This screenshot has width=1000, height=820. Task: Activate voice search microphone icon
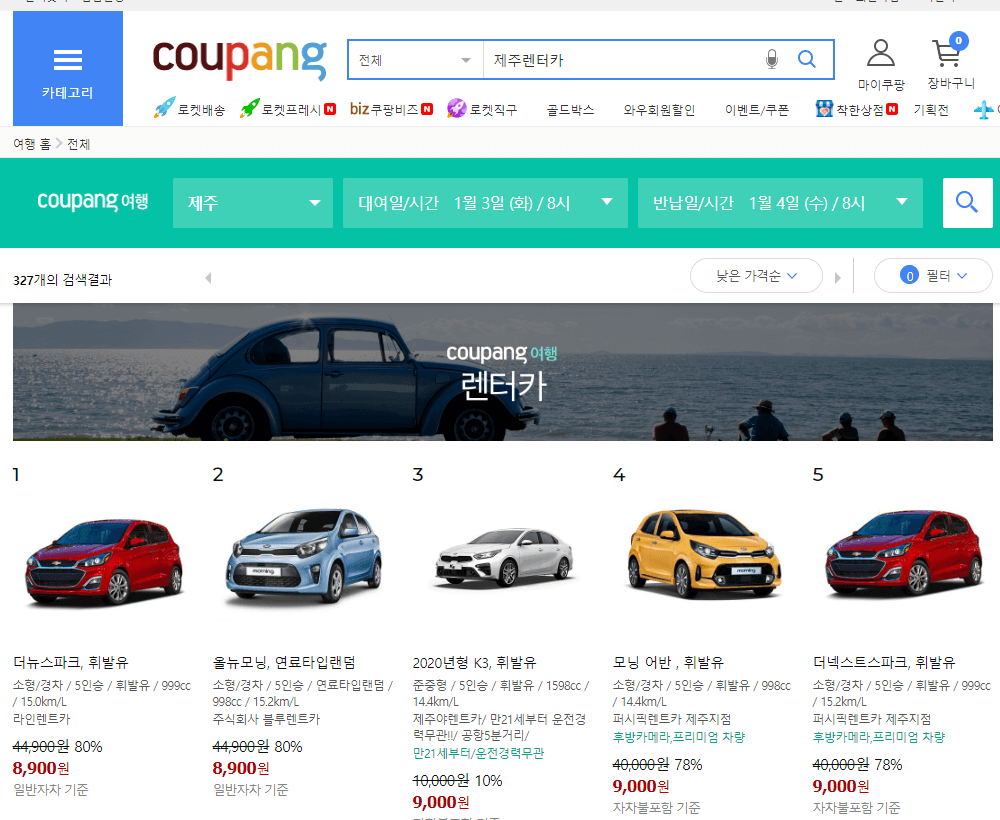pyautogui.click(x=772, y=59)
